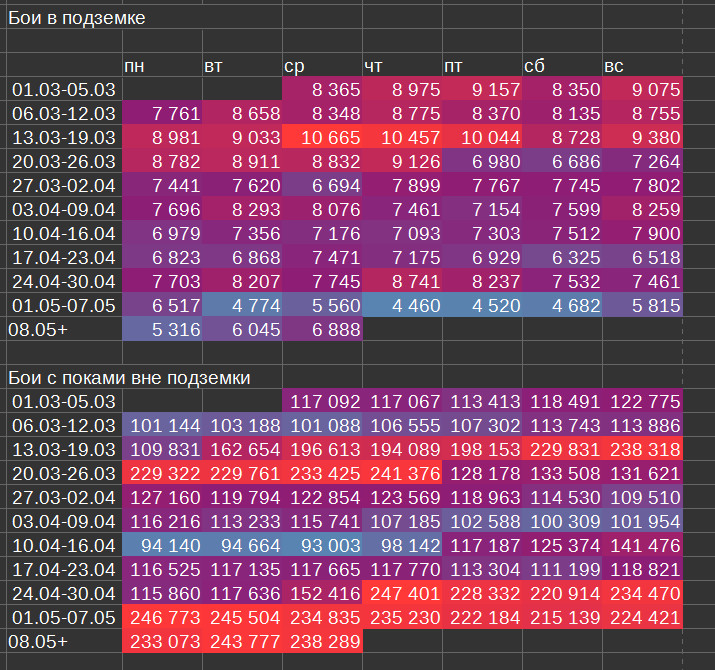Select cell with value 215 139
715x670 pixels.
[562, 618]
